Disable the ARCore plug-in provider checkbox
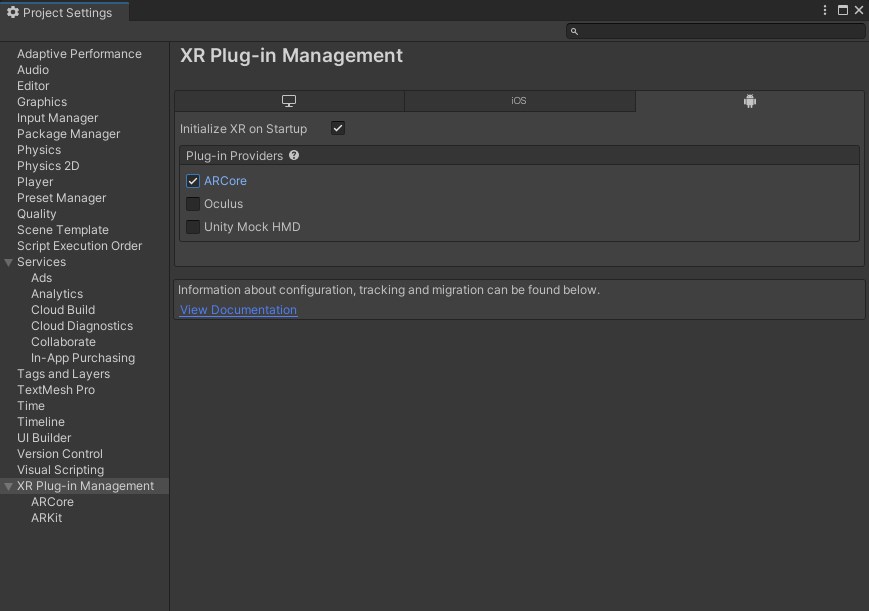The height and width of the screenshot is (611, 869). click(x=193, y=181)
